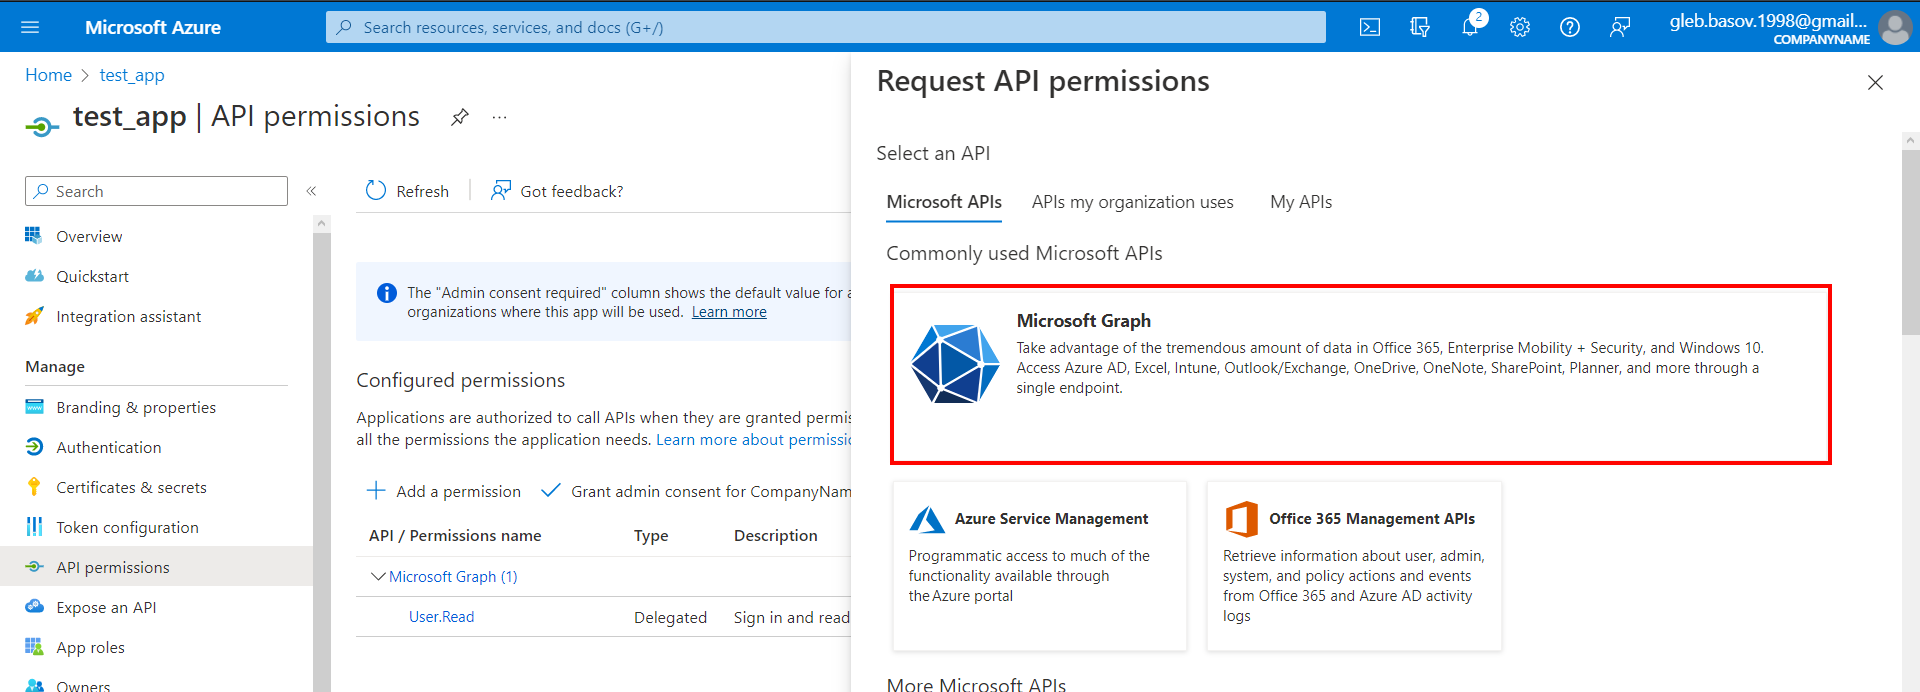Click the Quickstart icon in sidebar
Image resolution: width=1920 pixels, height=692 pixels.
click(34, 275)
